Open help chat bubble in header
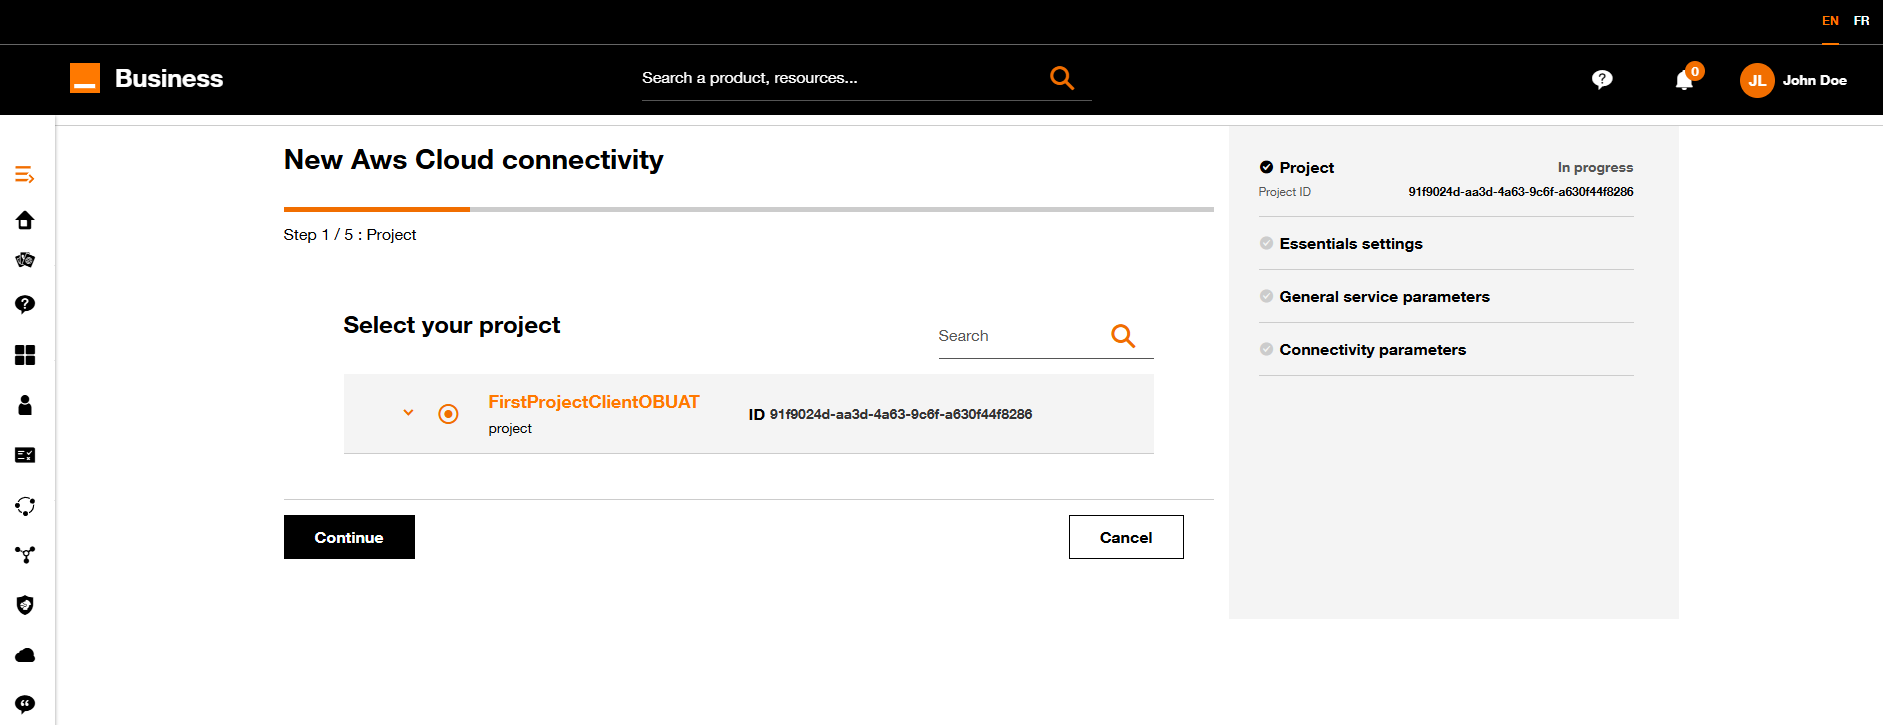 point(1602,79)
